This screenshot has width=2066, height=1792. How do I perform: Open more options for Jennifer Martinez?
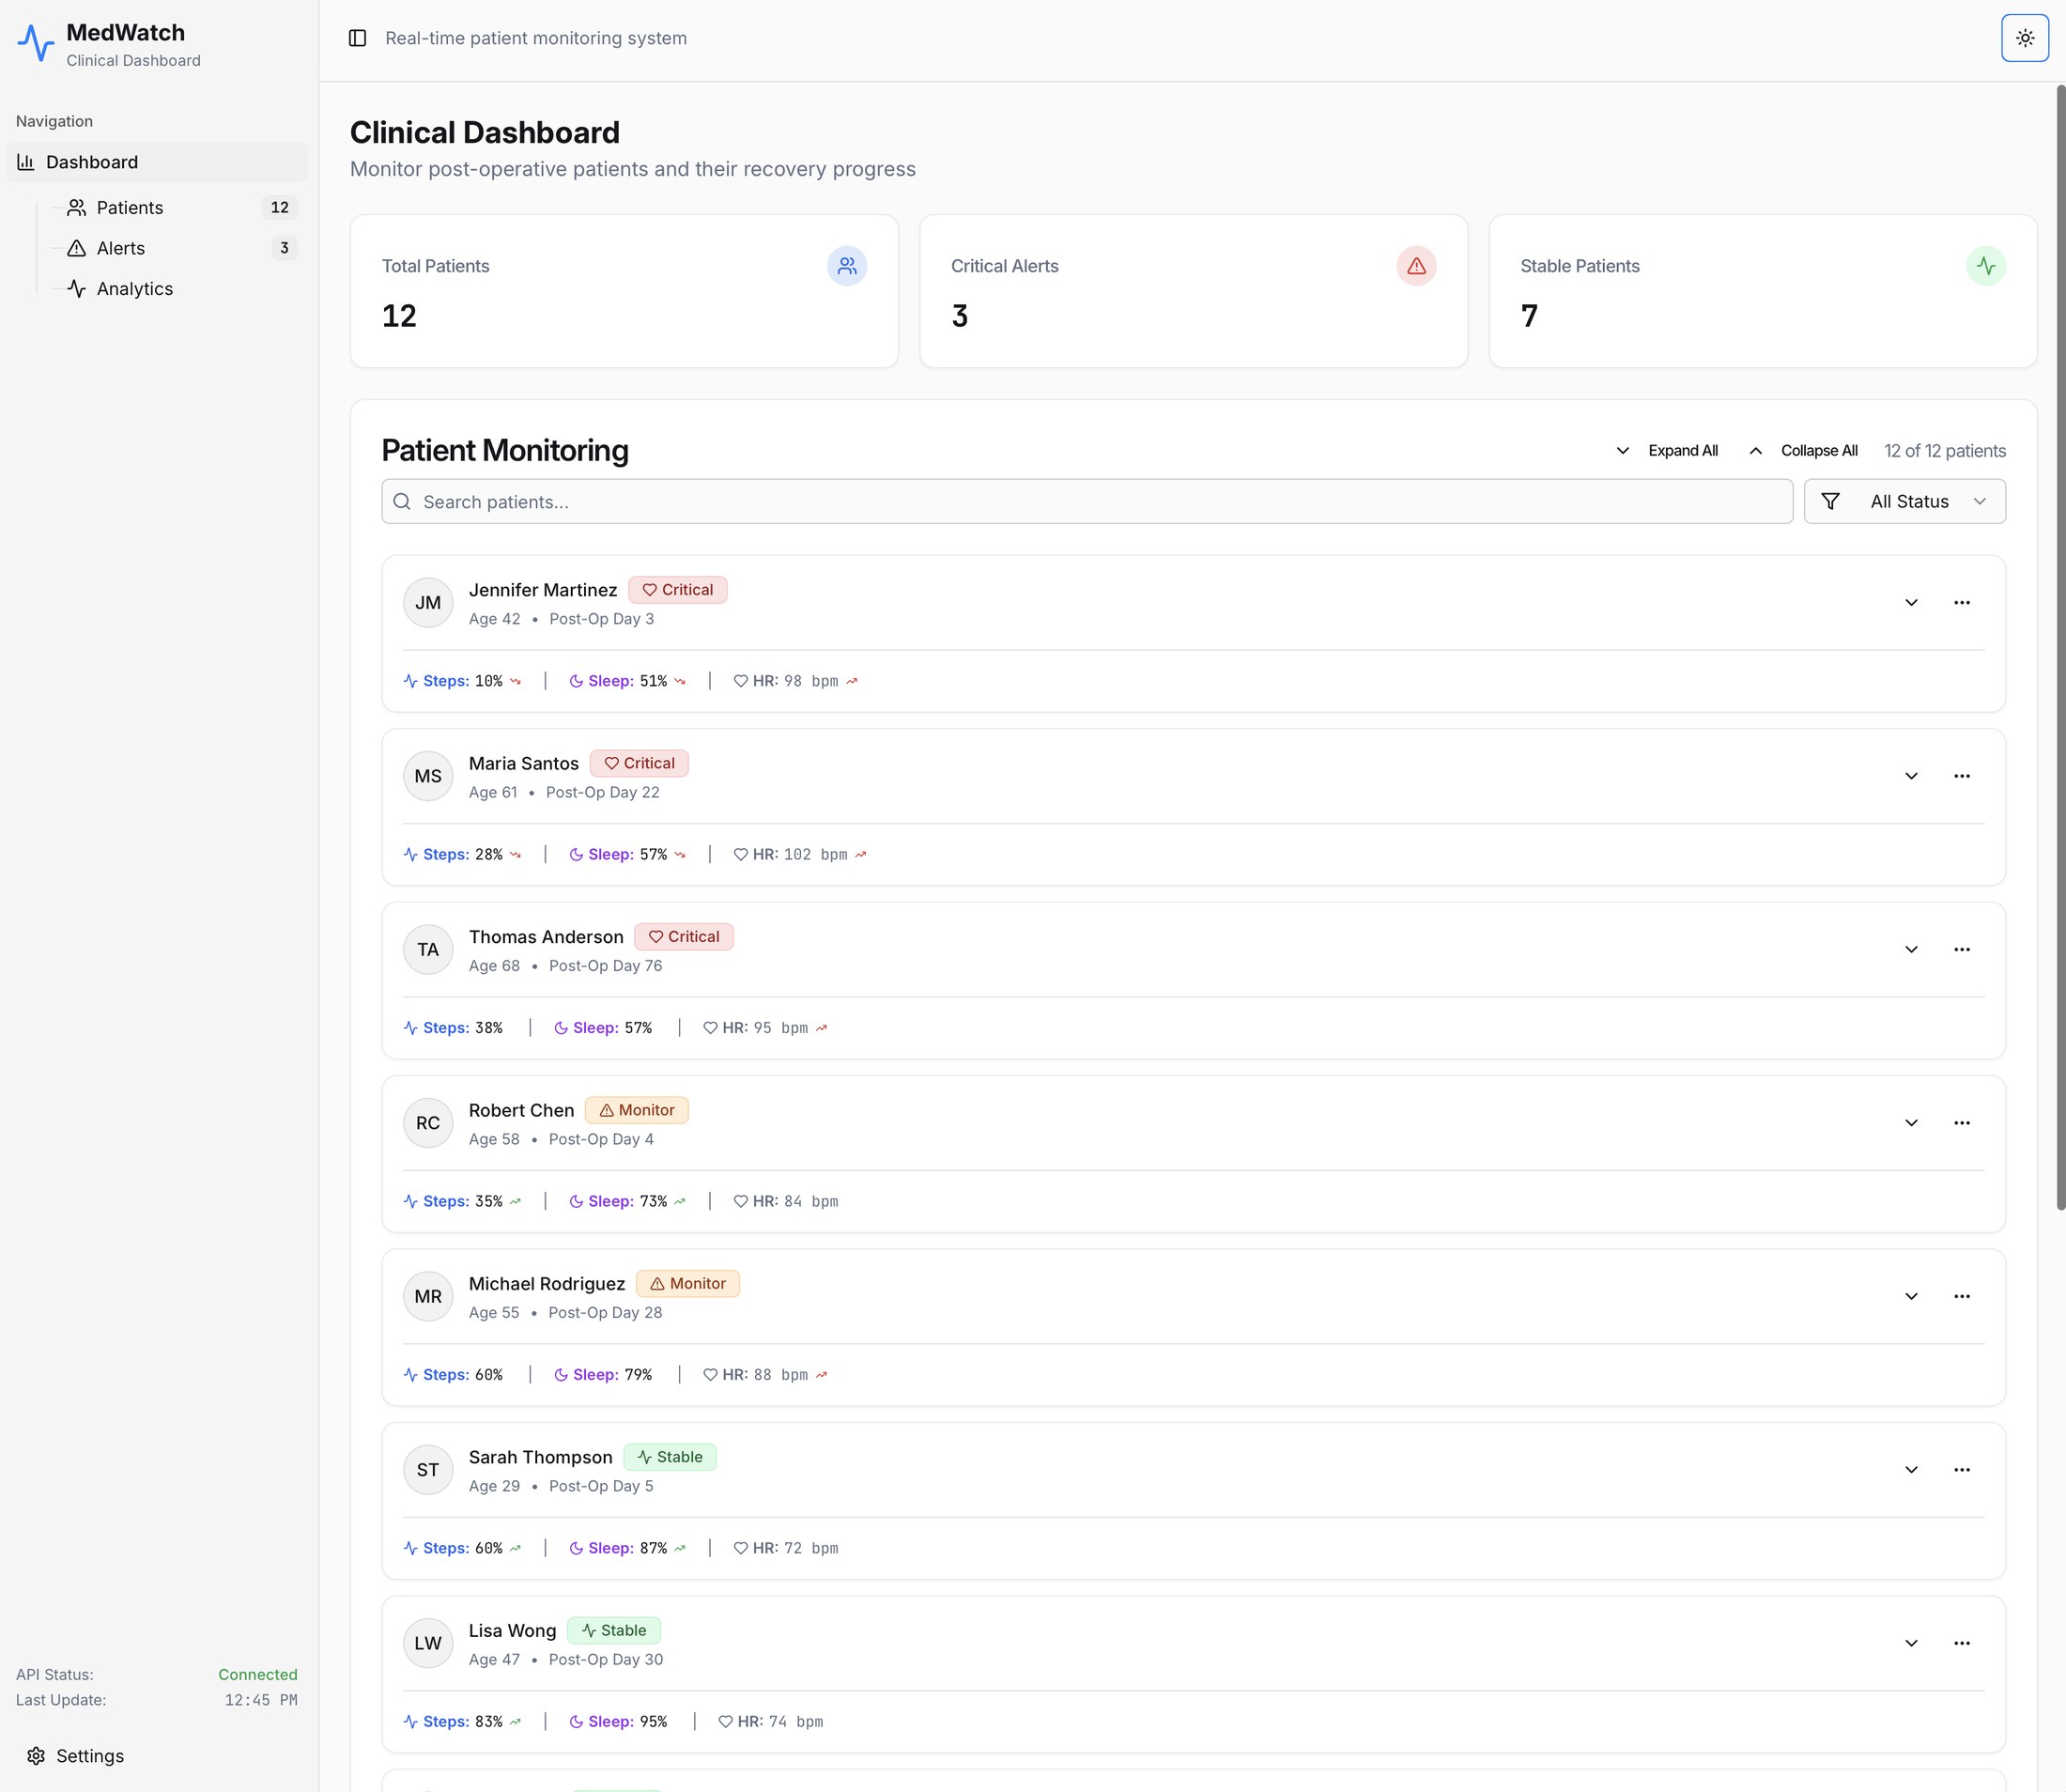[x=1962, y=603]
